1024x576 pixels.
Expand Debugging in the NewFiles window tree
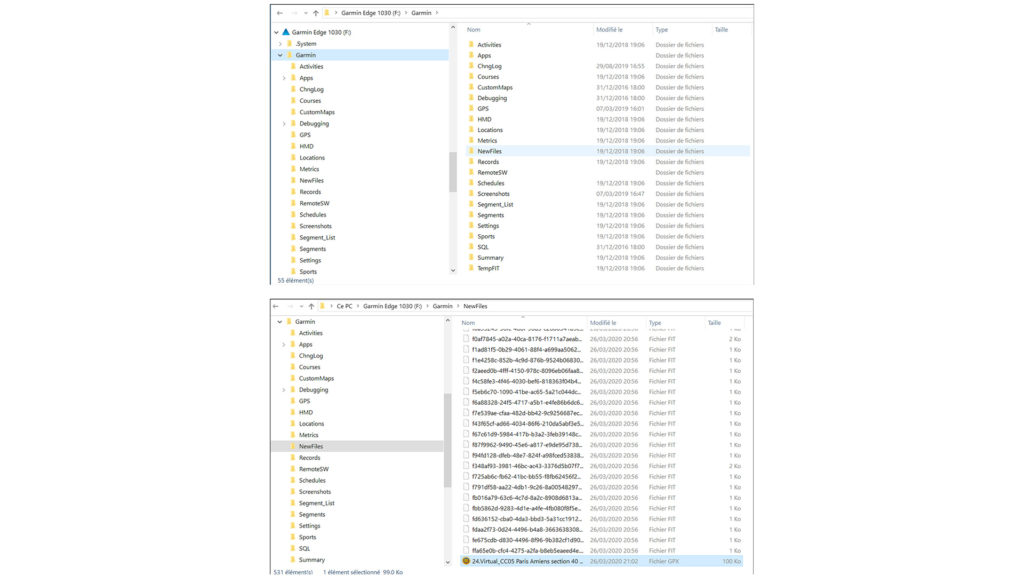pos(283,391)
